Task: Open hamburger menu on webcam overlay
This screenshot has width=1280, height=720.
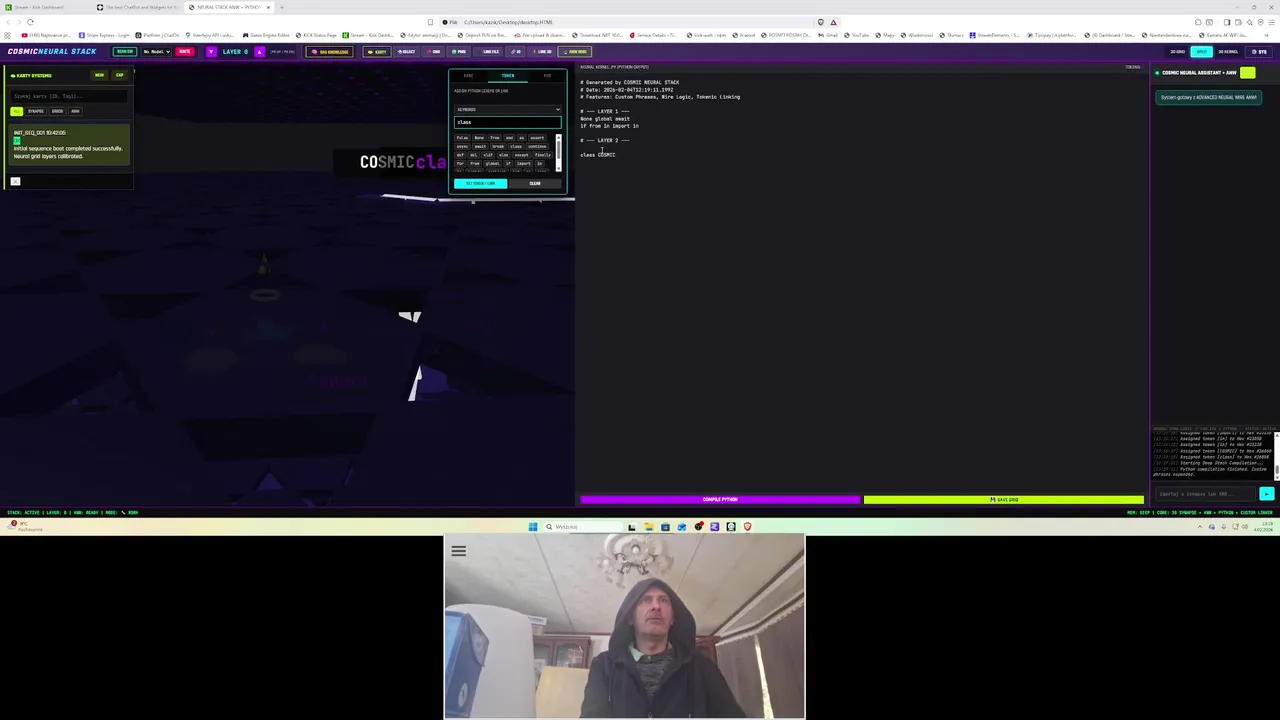Action: (458, 551)
